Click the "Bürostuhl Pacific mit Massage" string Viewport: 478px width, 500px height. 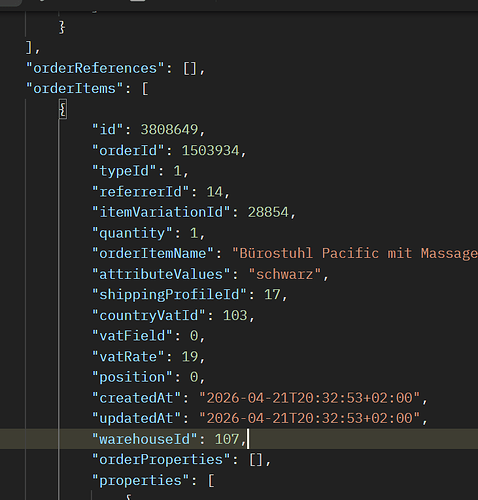click(x=355, y=253)
